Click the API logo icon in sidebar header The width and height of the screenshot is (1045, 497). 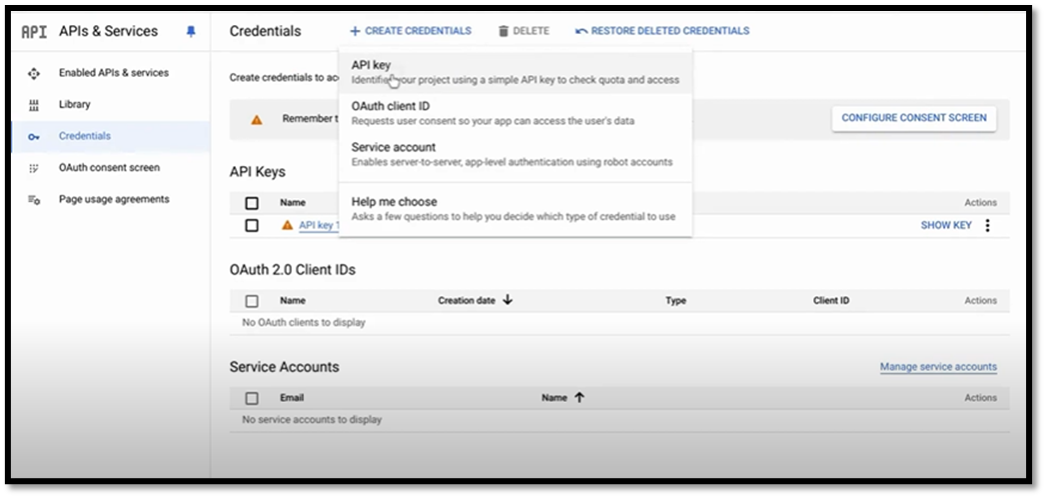click(x=34, y=32)
